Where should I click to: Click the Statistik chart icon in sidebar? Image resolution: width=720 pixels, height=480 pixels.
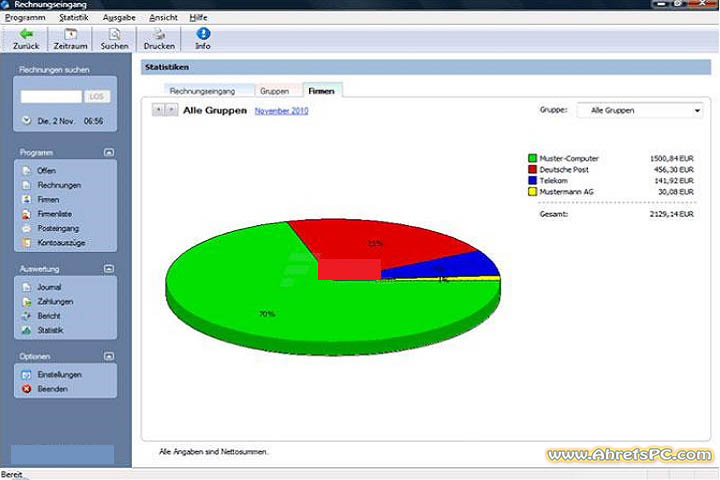coord(27,330)
